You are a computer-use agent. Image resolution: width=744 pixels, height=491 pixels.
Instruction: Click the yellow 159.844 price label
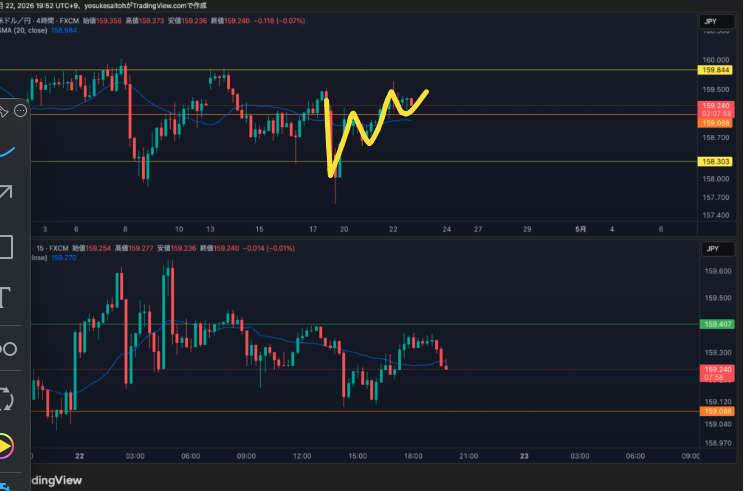coord(716,69)
